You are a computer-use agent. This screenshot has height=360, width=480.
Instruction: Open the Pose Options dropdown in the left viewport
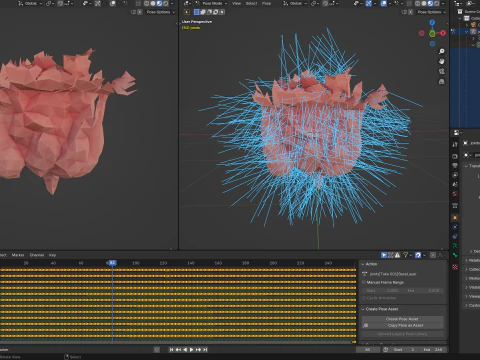(x=161, y=12)
